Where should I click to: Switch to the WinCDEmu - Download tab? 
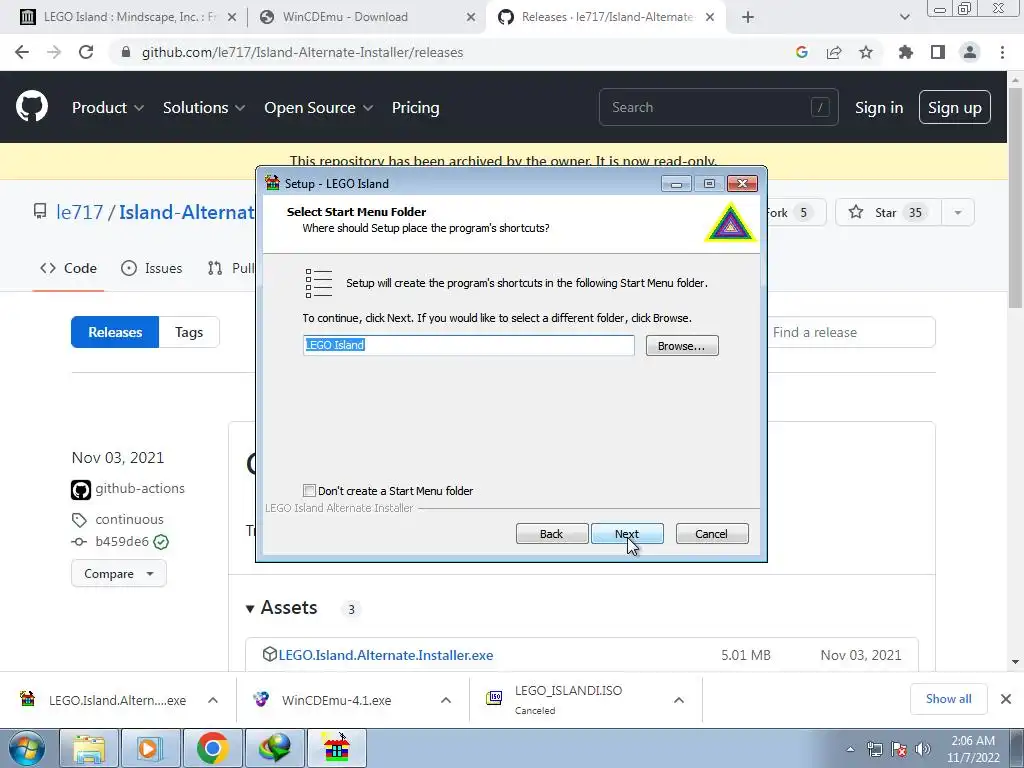(367, 17)
